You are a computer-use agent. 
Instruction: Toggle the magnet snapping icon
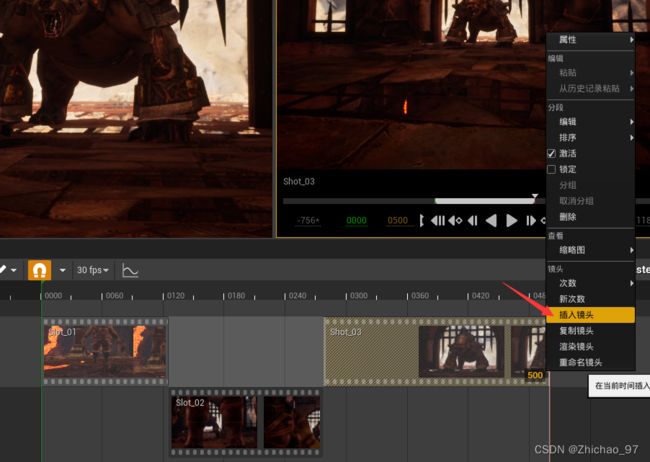point(39,270)
